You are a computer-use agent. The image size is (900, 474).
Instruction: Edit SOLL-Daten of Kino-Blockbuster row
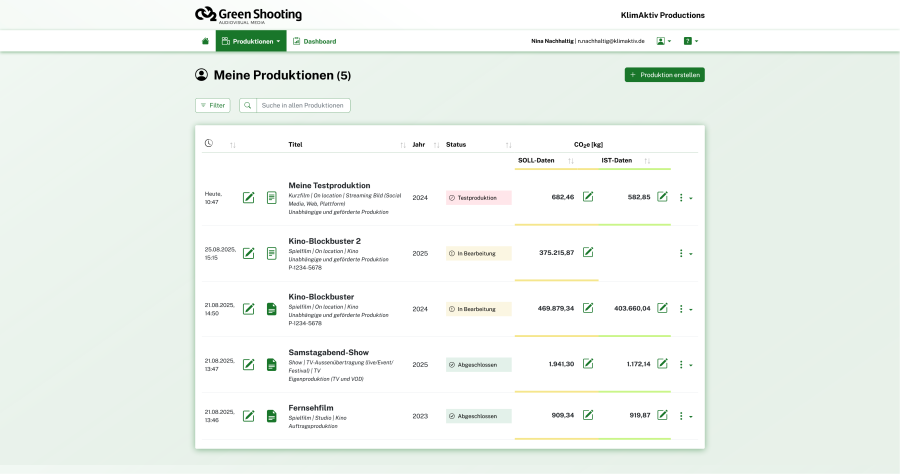tap(588, 309)
